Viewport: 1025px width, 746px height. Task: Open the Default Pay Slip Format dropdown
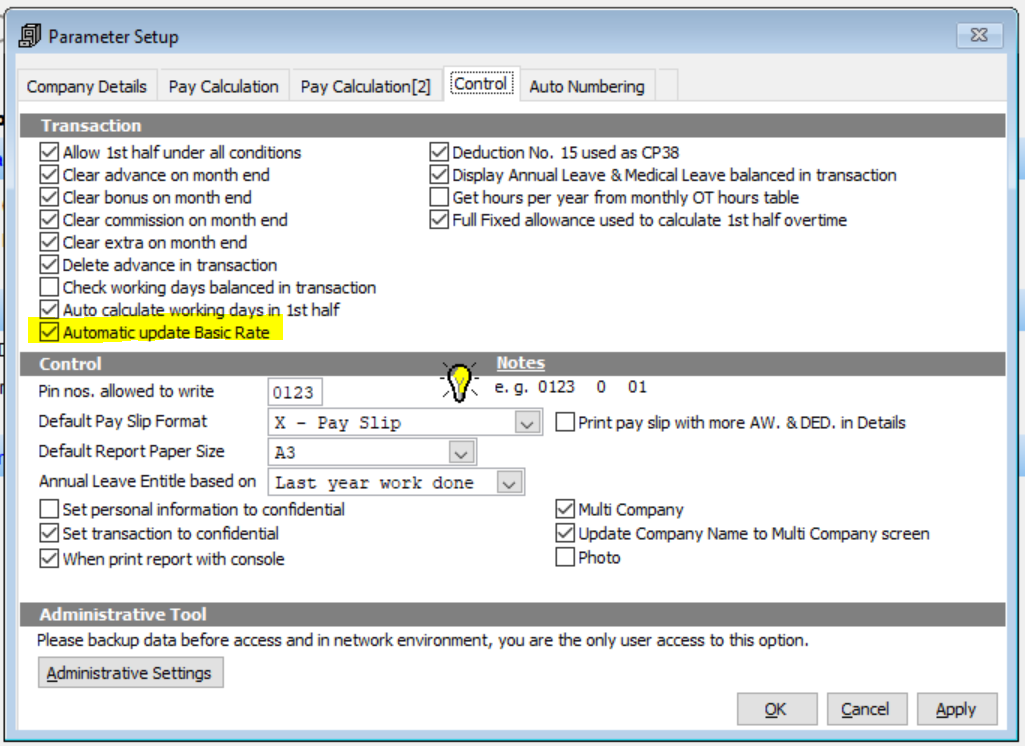click(529, 422)
